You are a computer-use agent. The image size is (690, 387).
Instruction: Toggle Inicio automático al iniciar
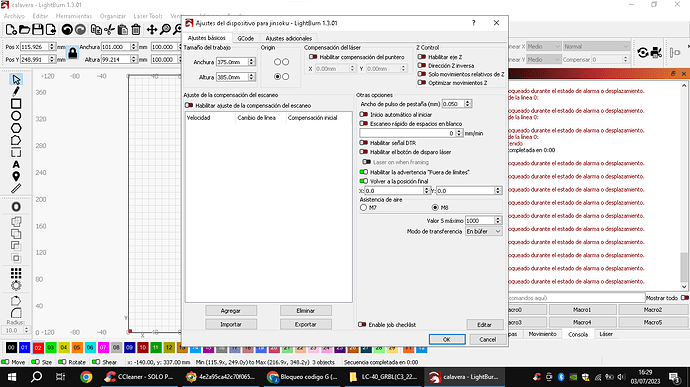click(x=363, y=114)
